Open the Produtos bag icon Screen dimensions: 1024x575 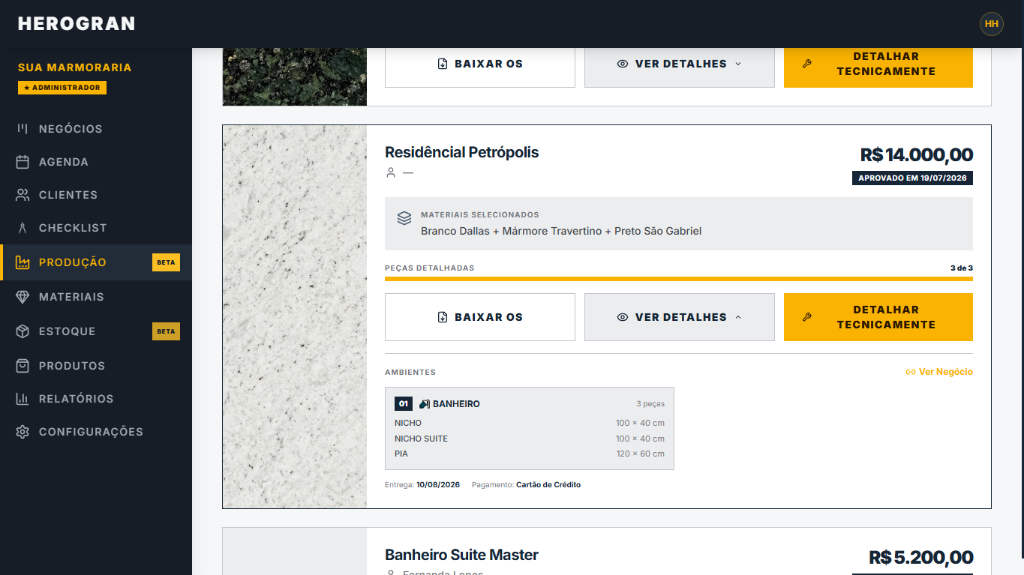[x=22, y=366]
